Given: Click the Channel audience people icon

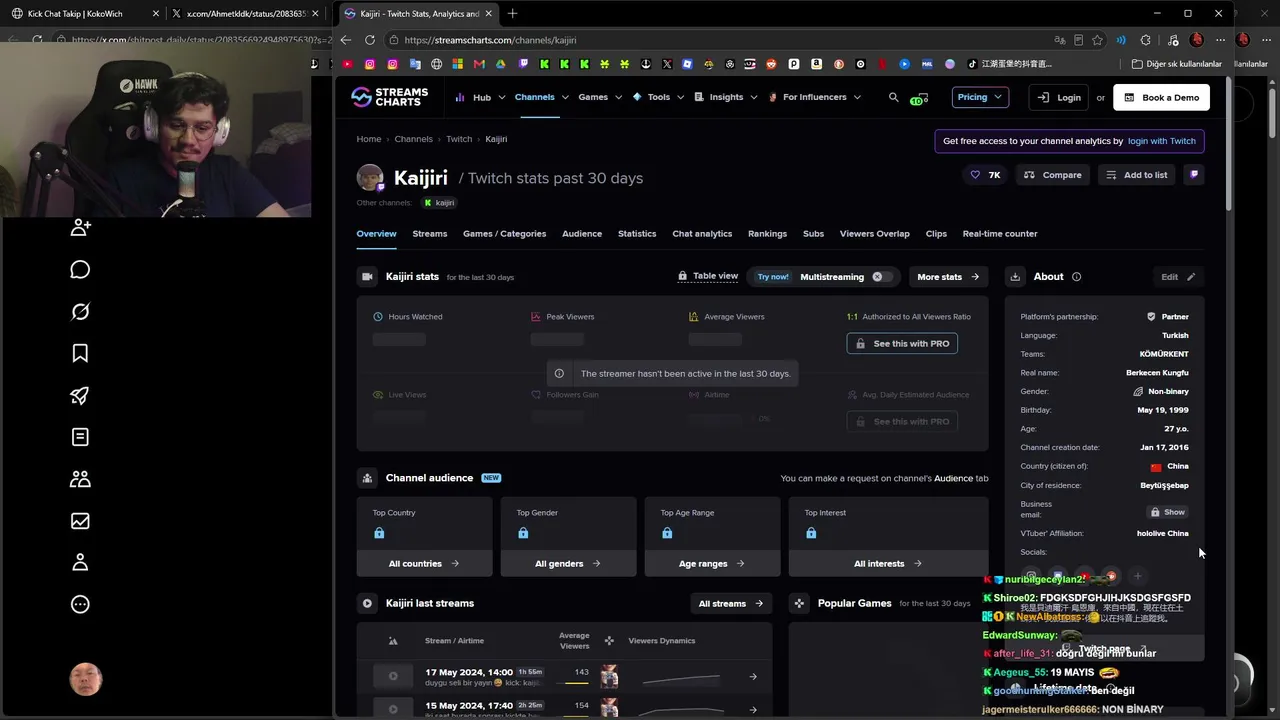Looking at the screenshot, I should 368,478.
